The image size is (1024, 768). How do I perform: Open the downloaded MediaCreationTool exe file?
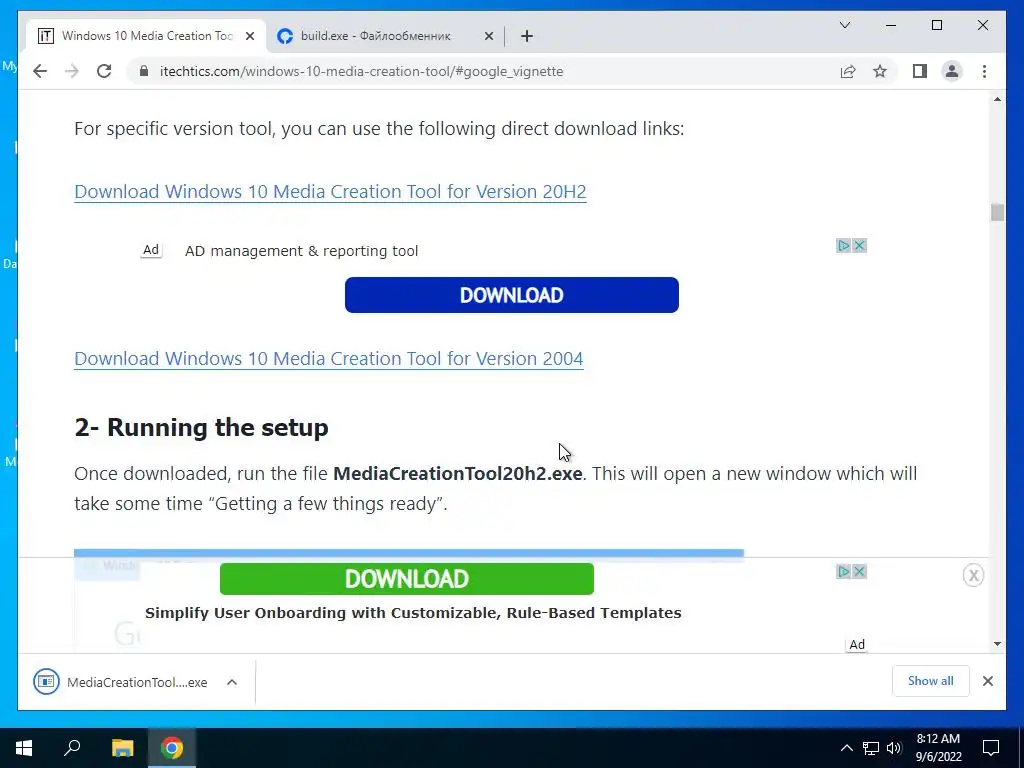pyautogui.click(x=121, y=682)
